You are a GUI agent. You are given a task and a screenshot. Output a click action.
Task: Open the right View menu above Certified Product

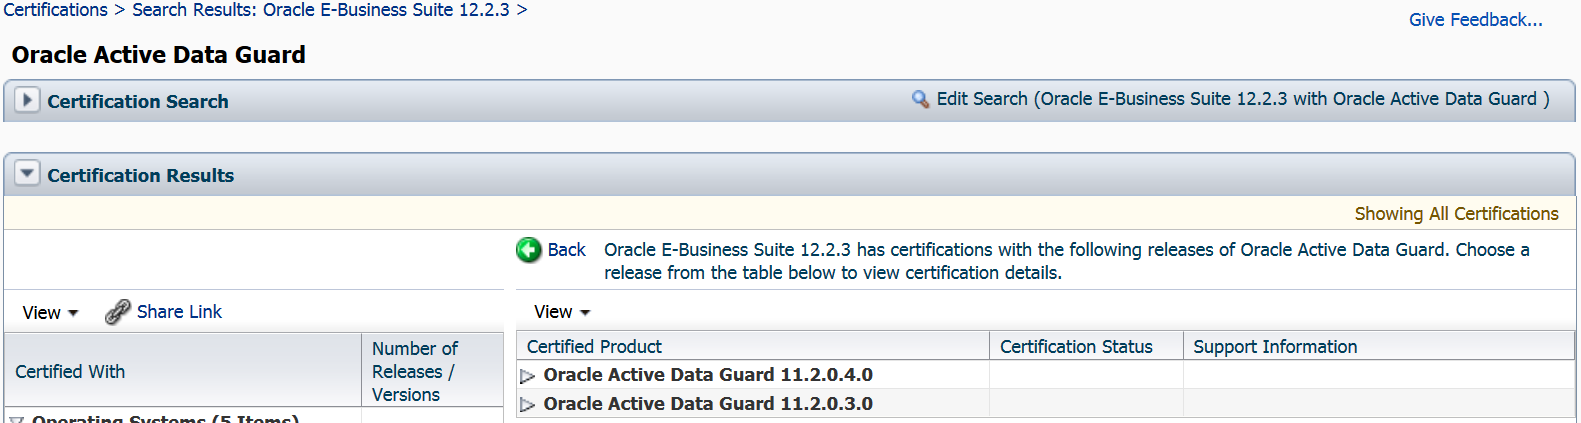pyautogui.click(x=562, y=312)
